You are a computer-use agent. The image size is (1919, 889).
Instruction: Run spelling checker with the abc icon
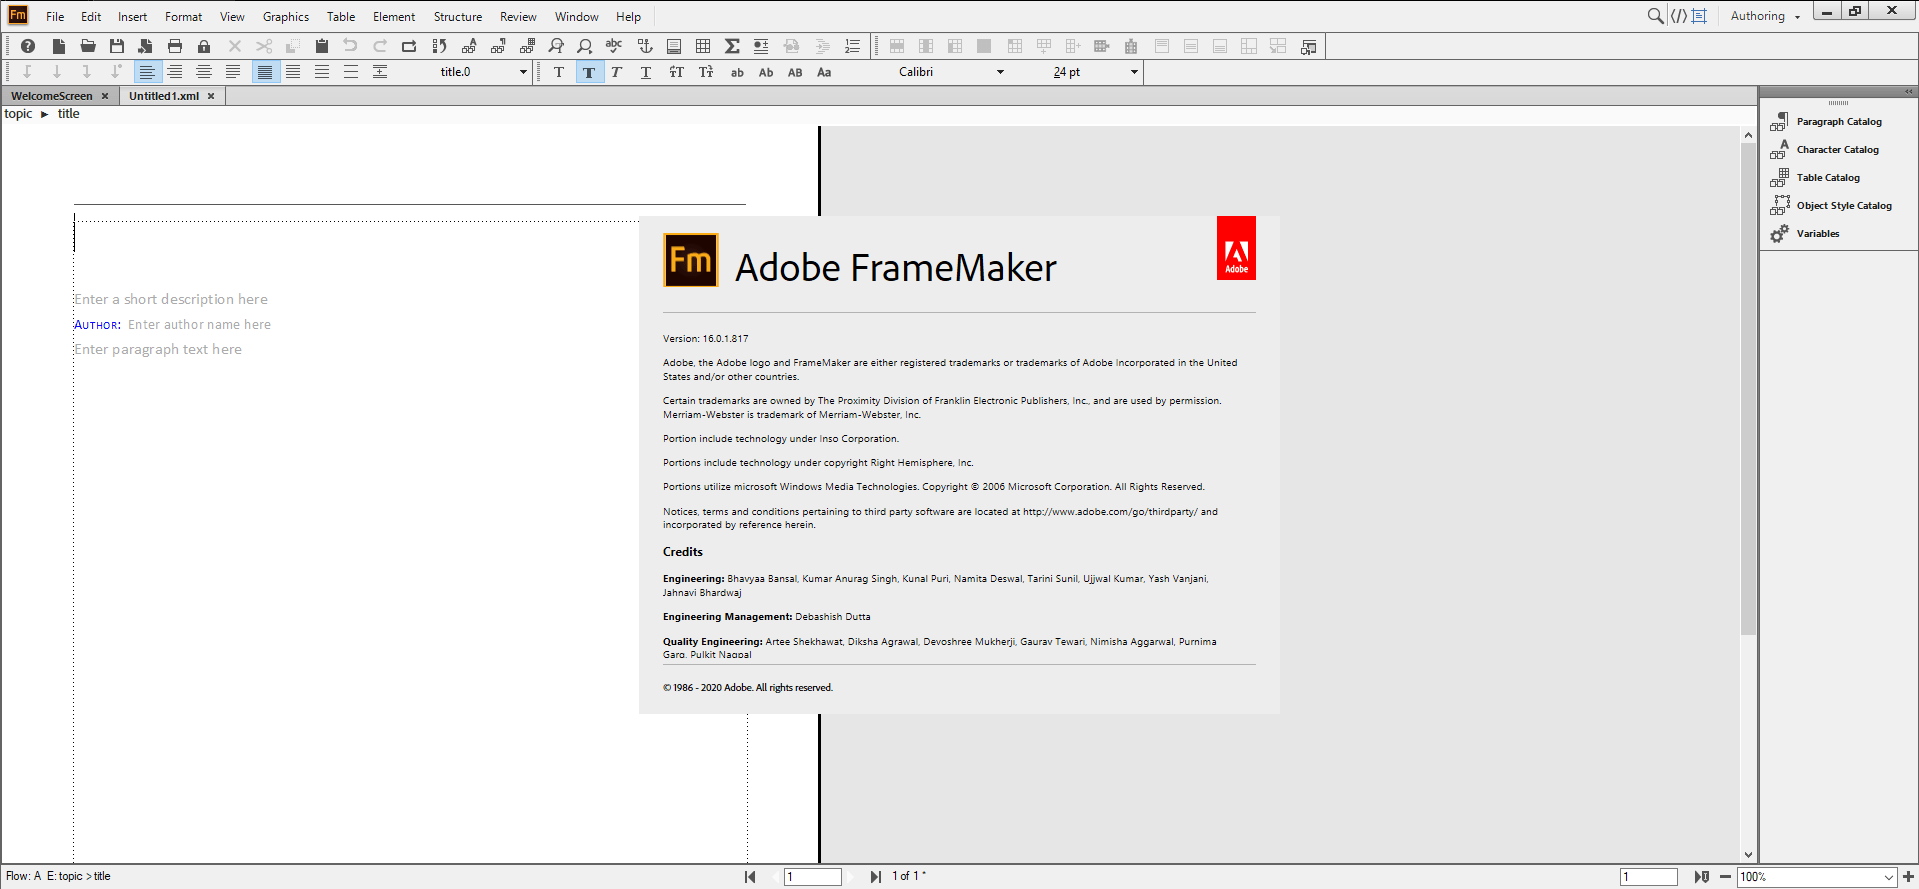pyautogui.click(x=614, y=46)
